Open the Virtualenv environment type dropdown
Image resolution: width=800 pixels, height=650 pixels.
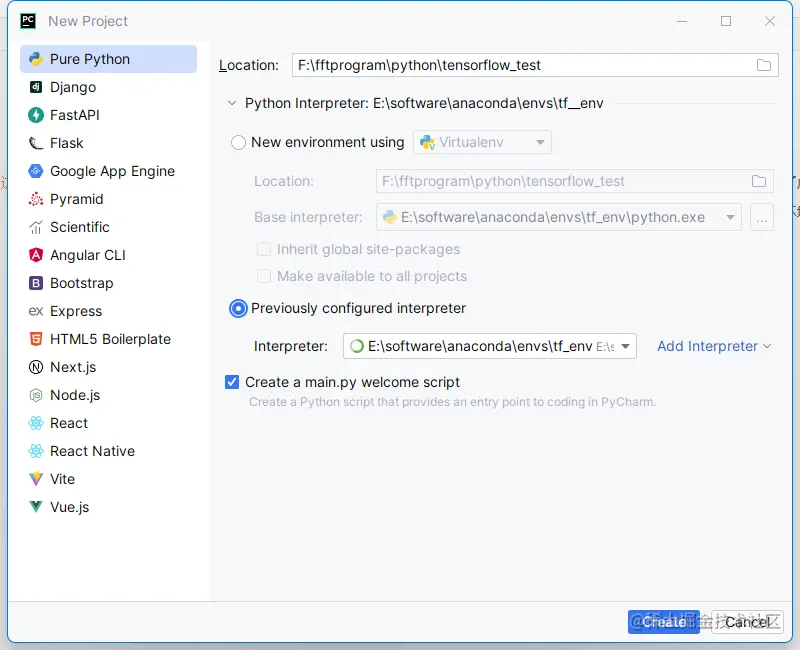tap(482, 142)
